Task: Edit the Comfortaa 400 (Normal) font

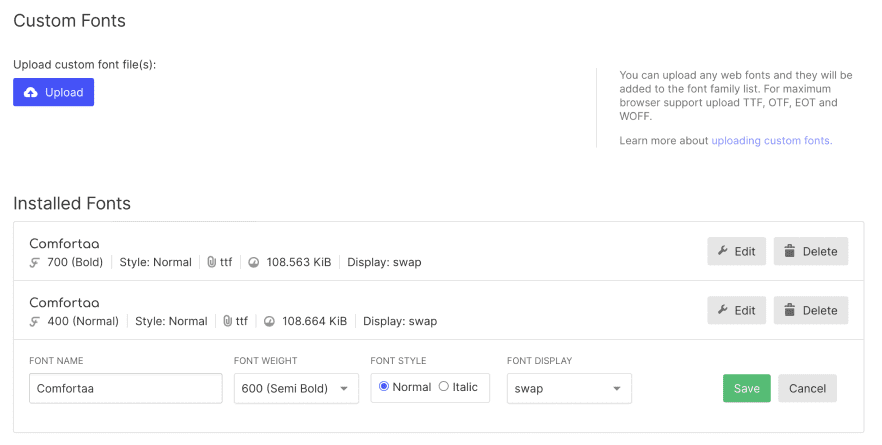Action: coord(736,311)
